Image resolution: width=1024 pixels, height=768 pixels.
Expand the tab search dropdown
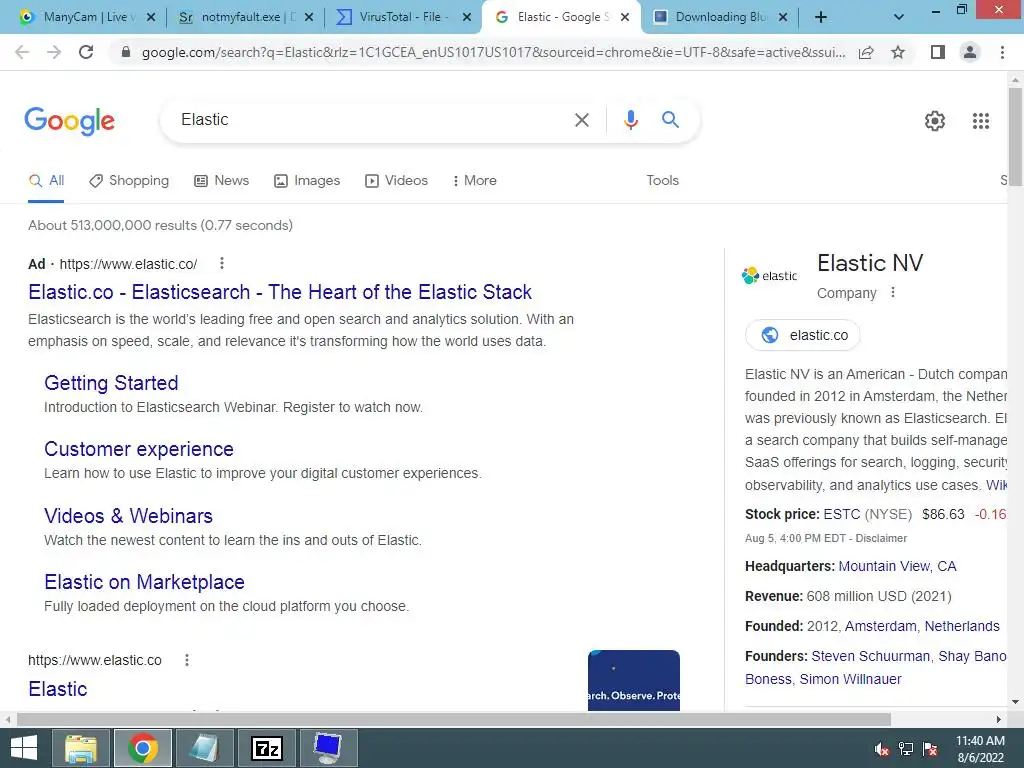coord(899,17)
